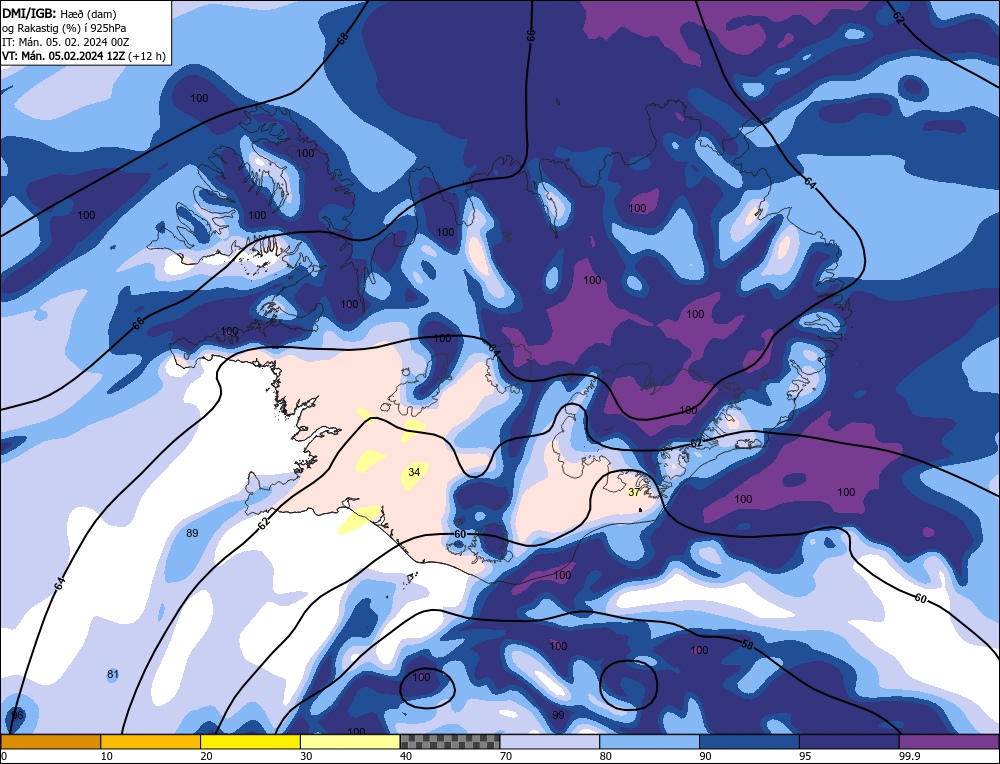Click the lavender 70–80 legend swatch

click(x=550, y=741)
